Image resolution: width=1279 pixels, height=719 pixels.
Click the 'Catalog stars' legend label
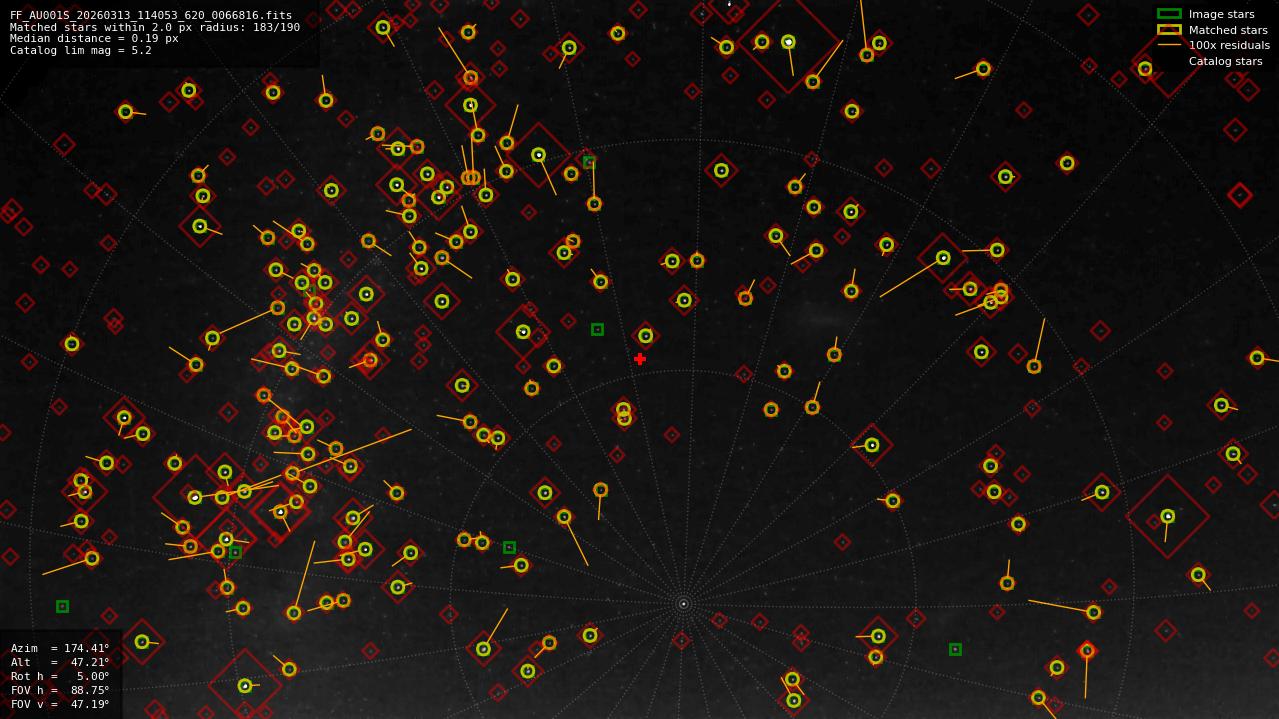click(1225, 61)
